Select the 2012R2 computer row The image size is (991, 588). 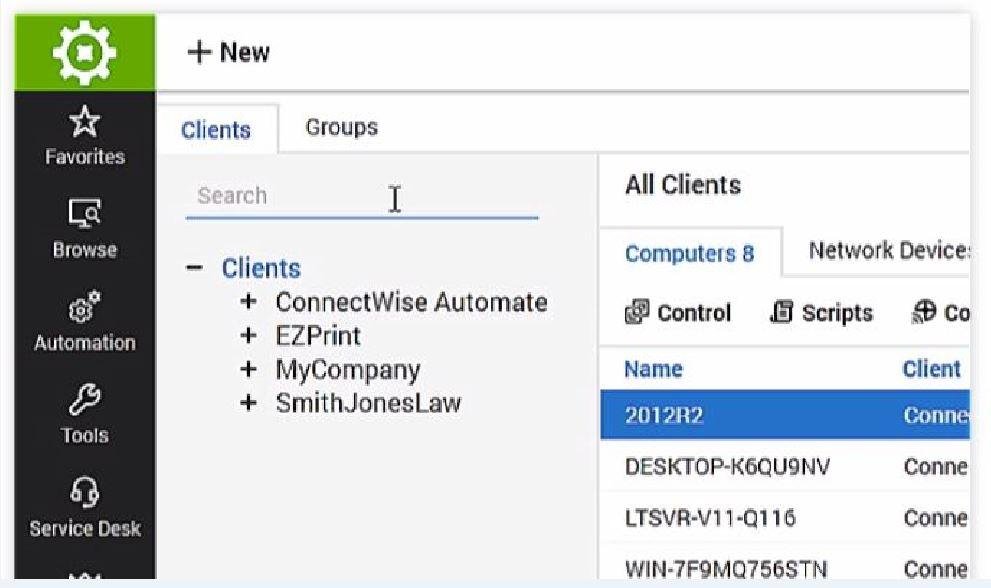point(700,416)
